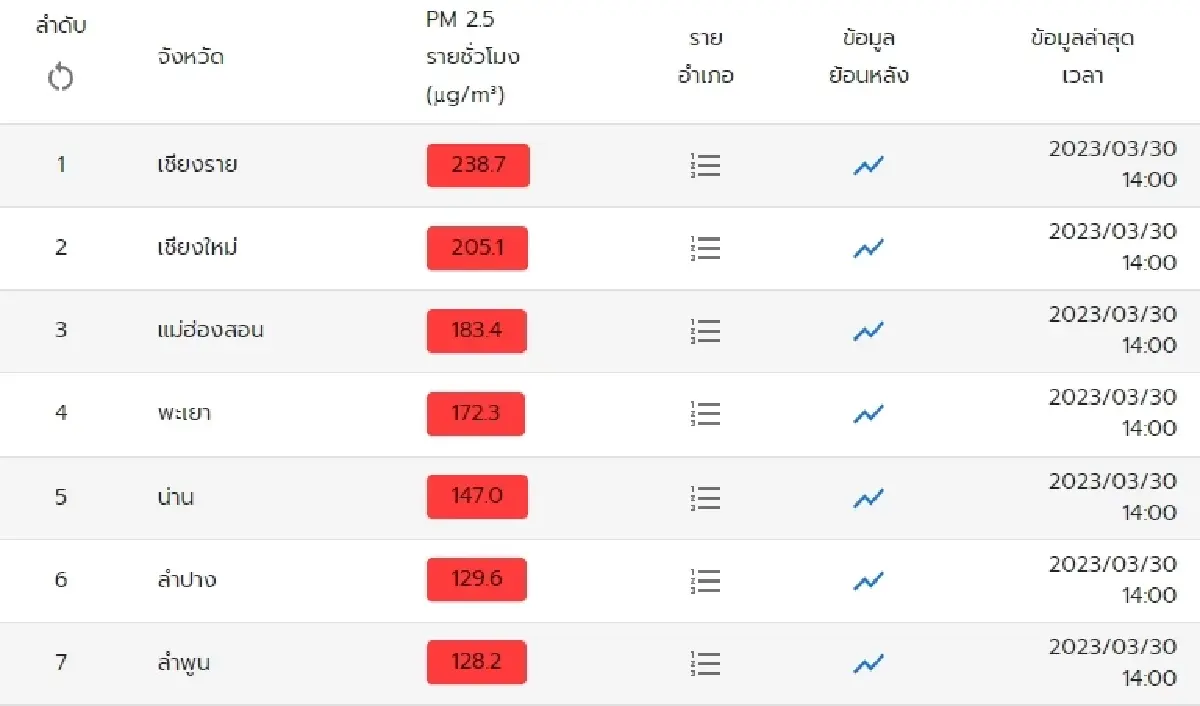The height and width of the screenshot is (706, 1200).
Task: Select the red PM2.5 value 205.1 for เชียงใหม่
Action: click(477, 248)
